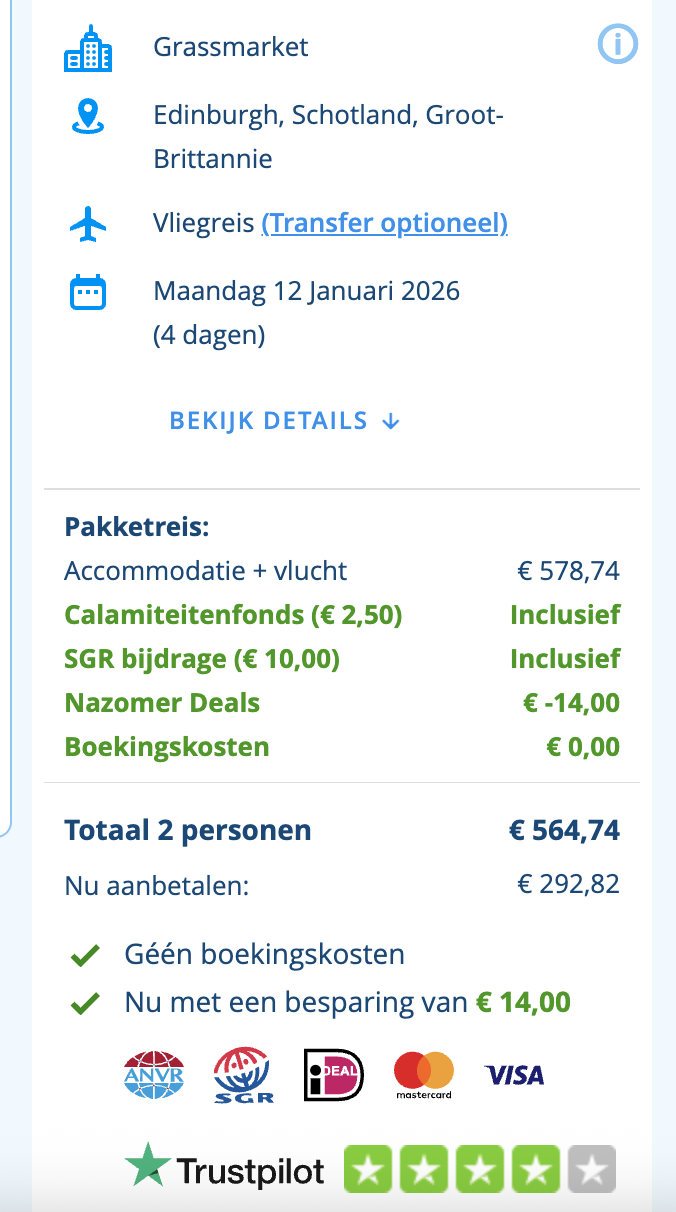Click the airplane icon

click(x=88, y=223)
